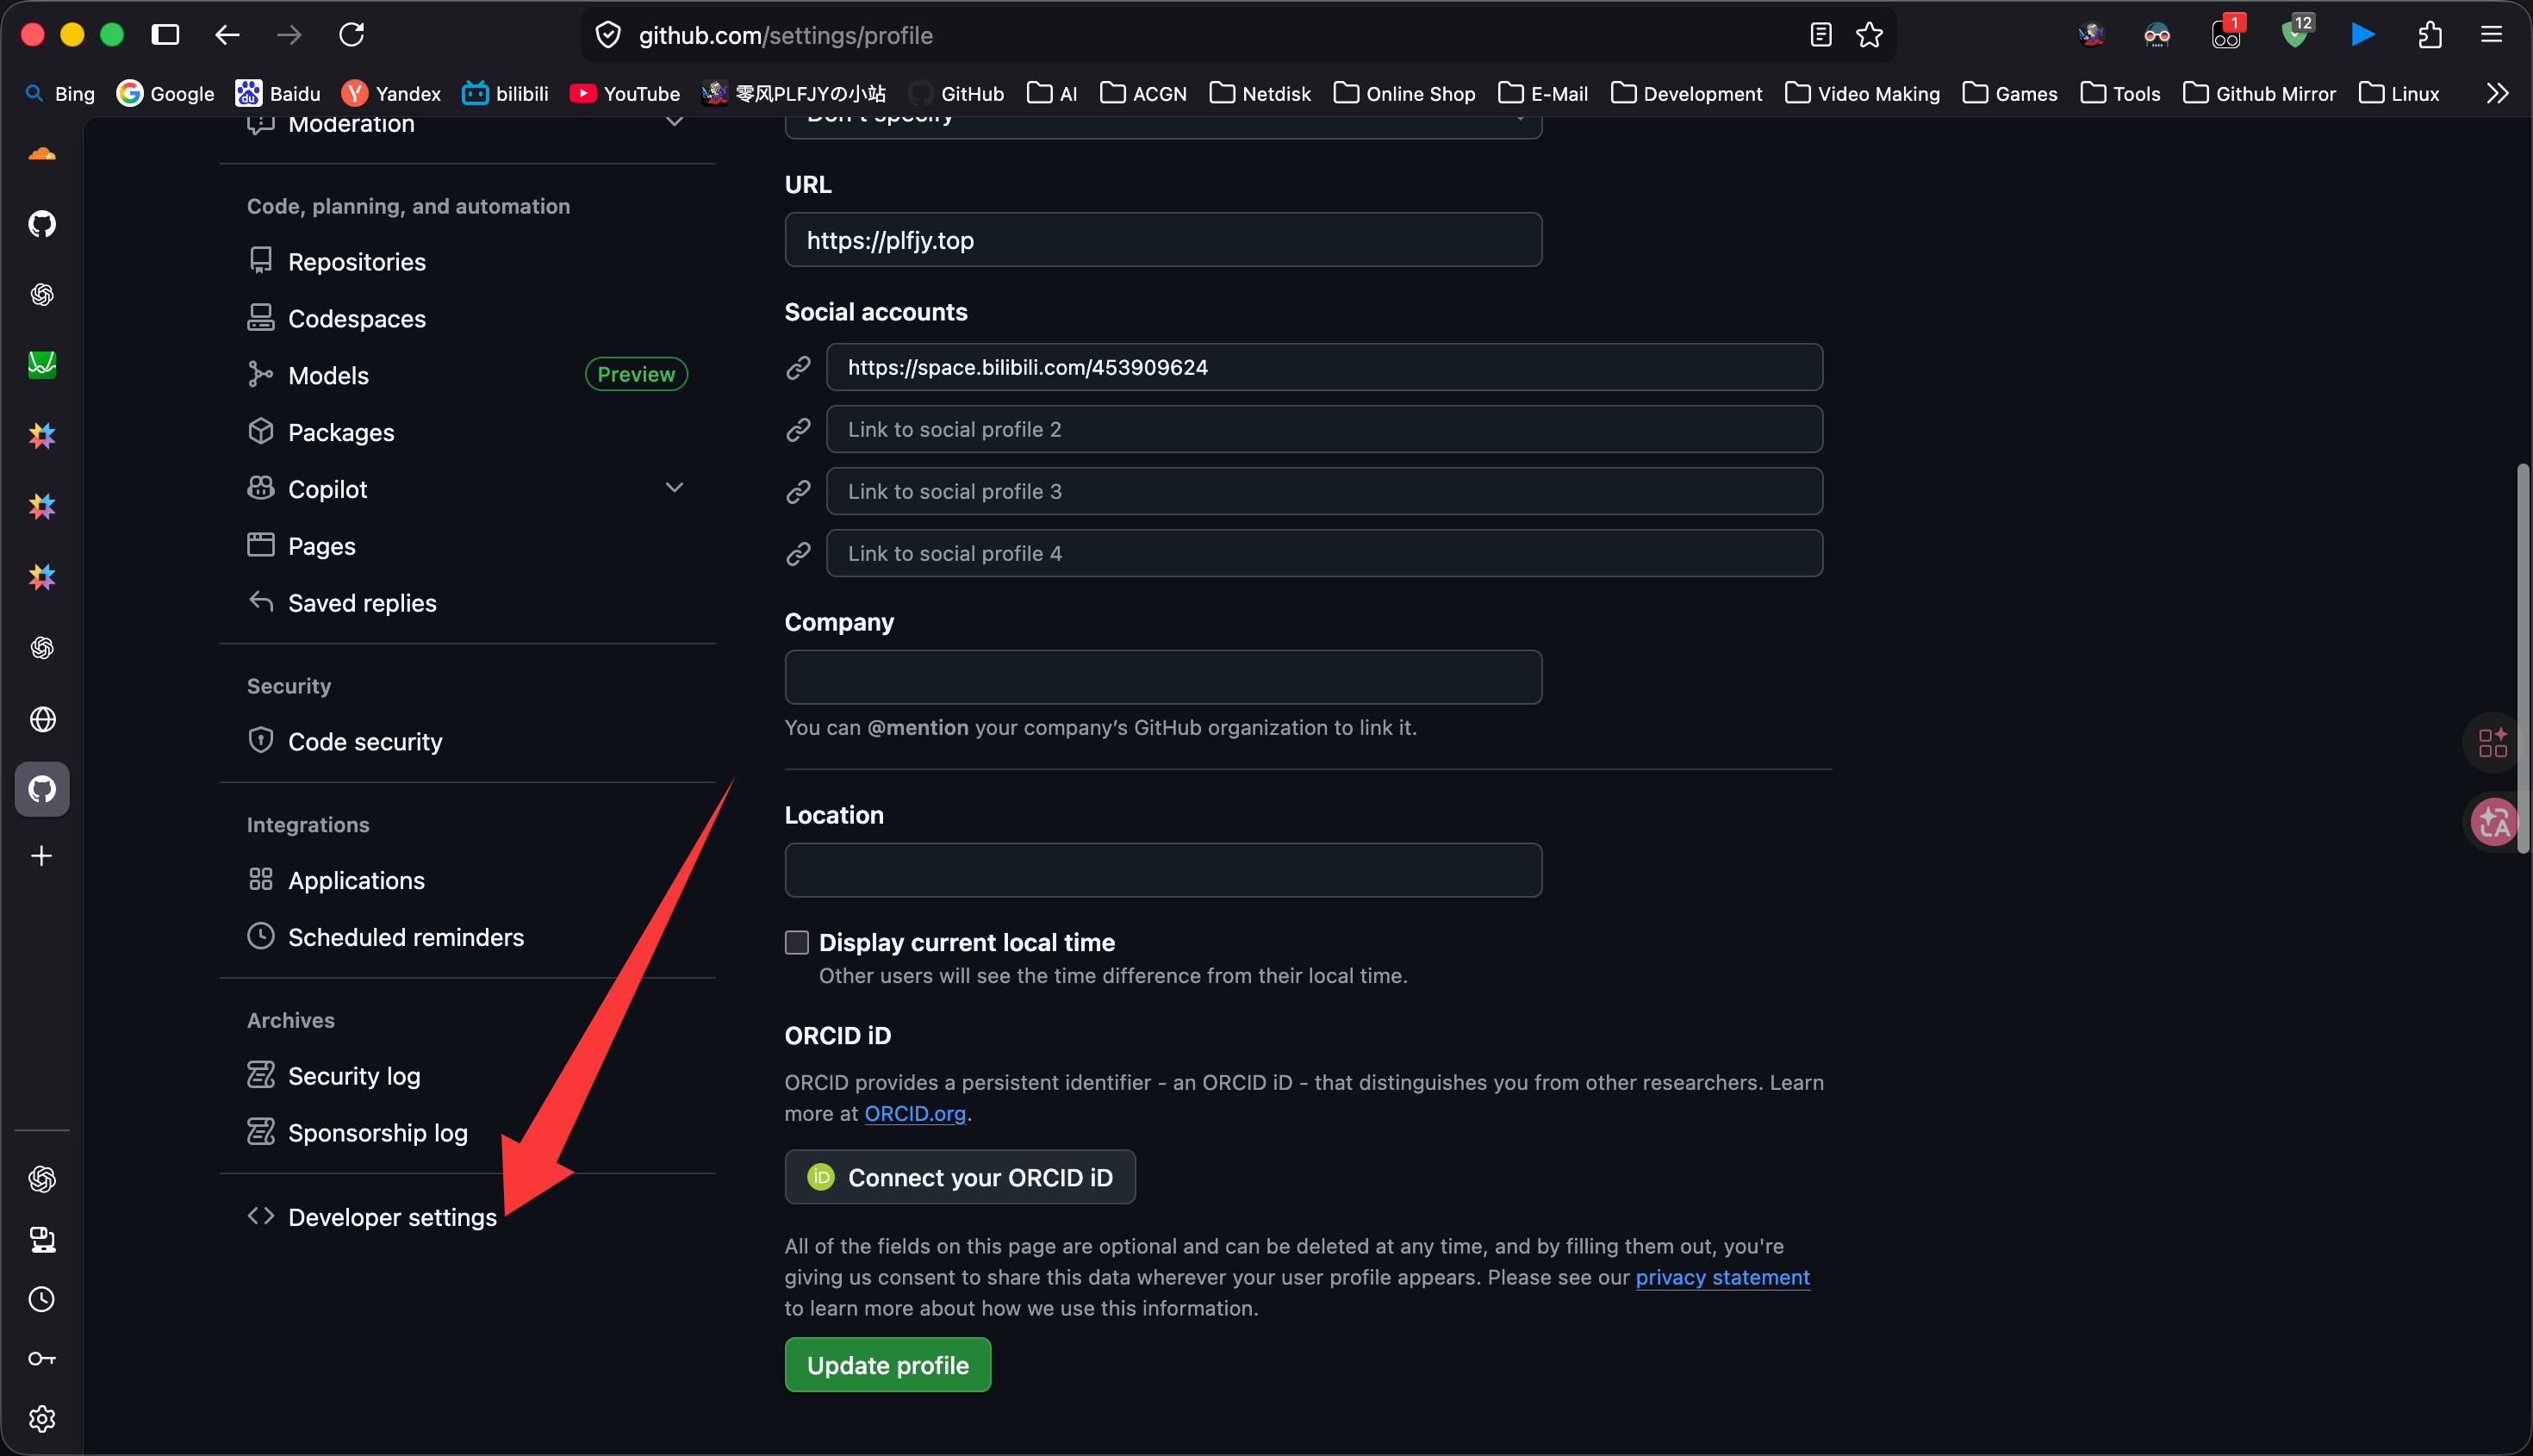Open the AI bookmarks folder

(x=1052, y=93)
